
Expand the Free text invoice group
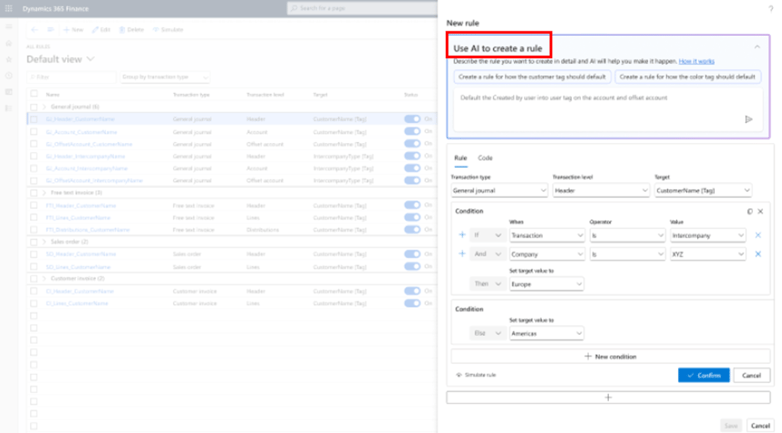point(44,193)
